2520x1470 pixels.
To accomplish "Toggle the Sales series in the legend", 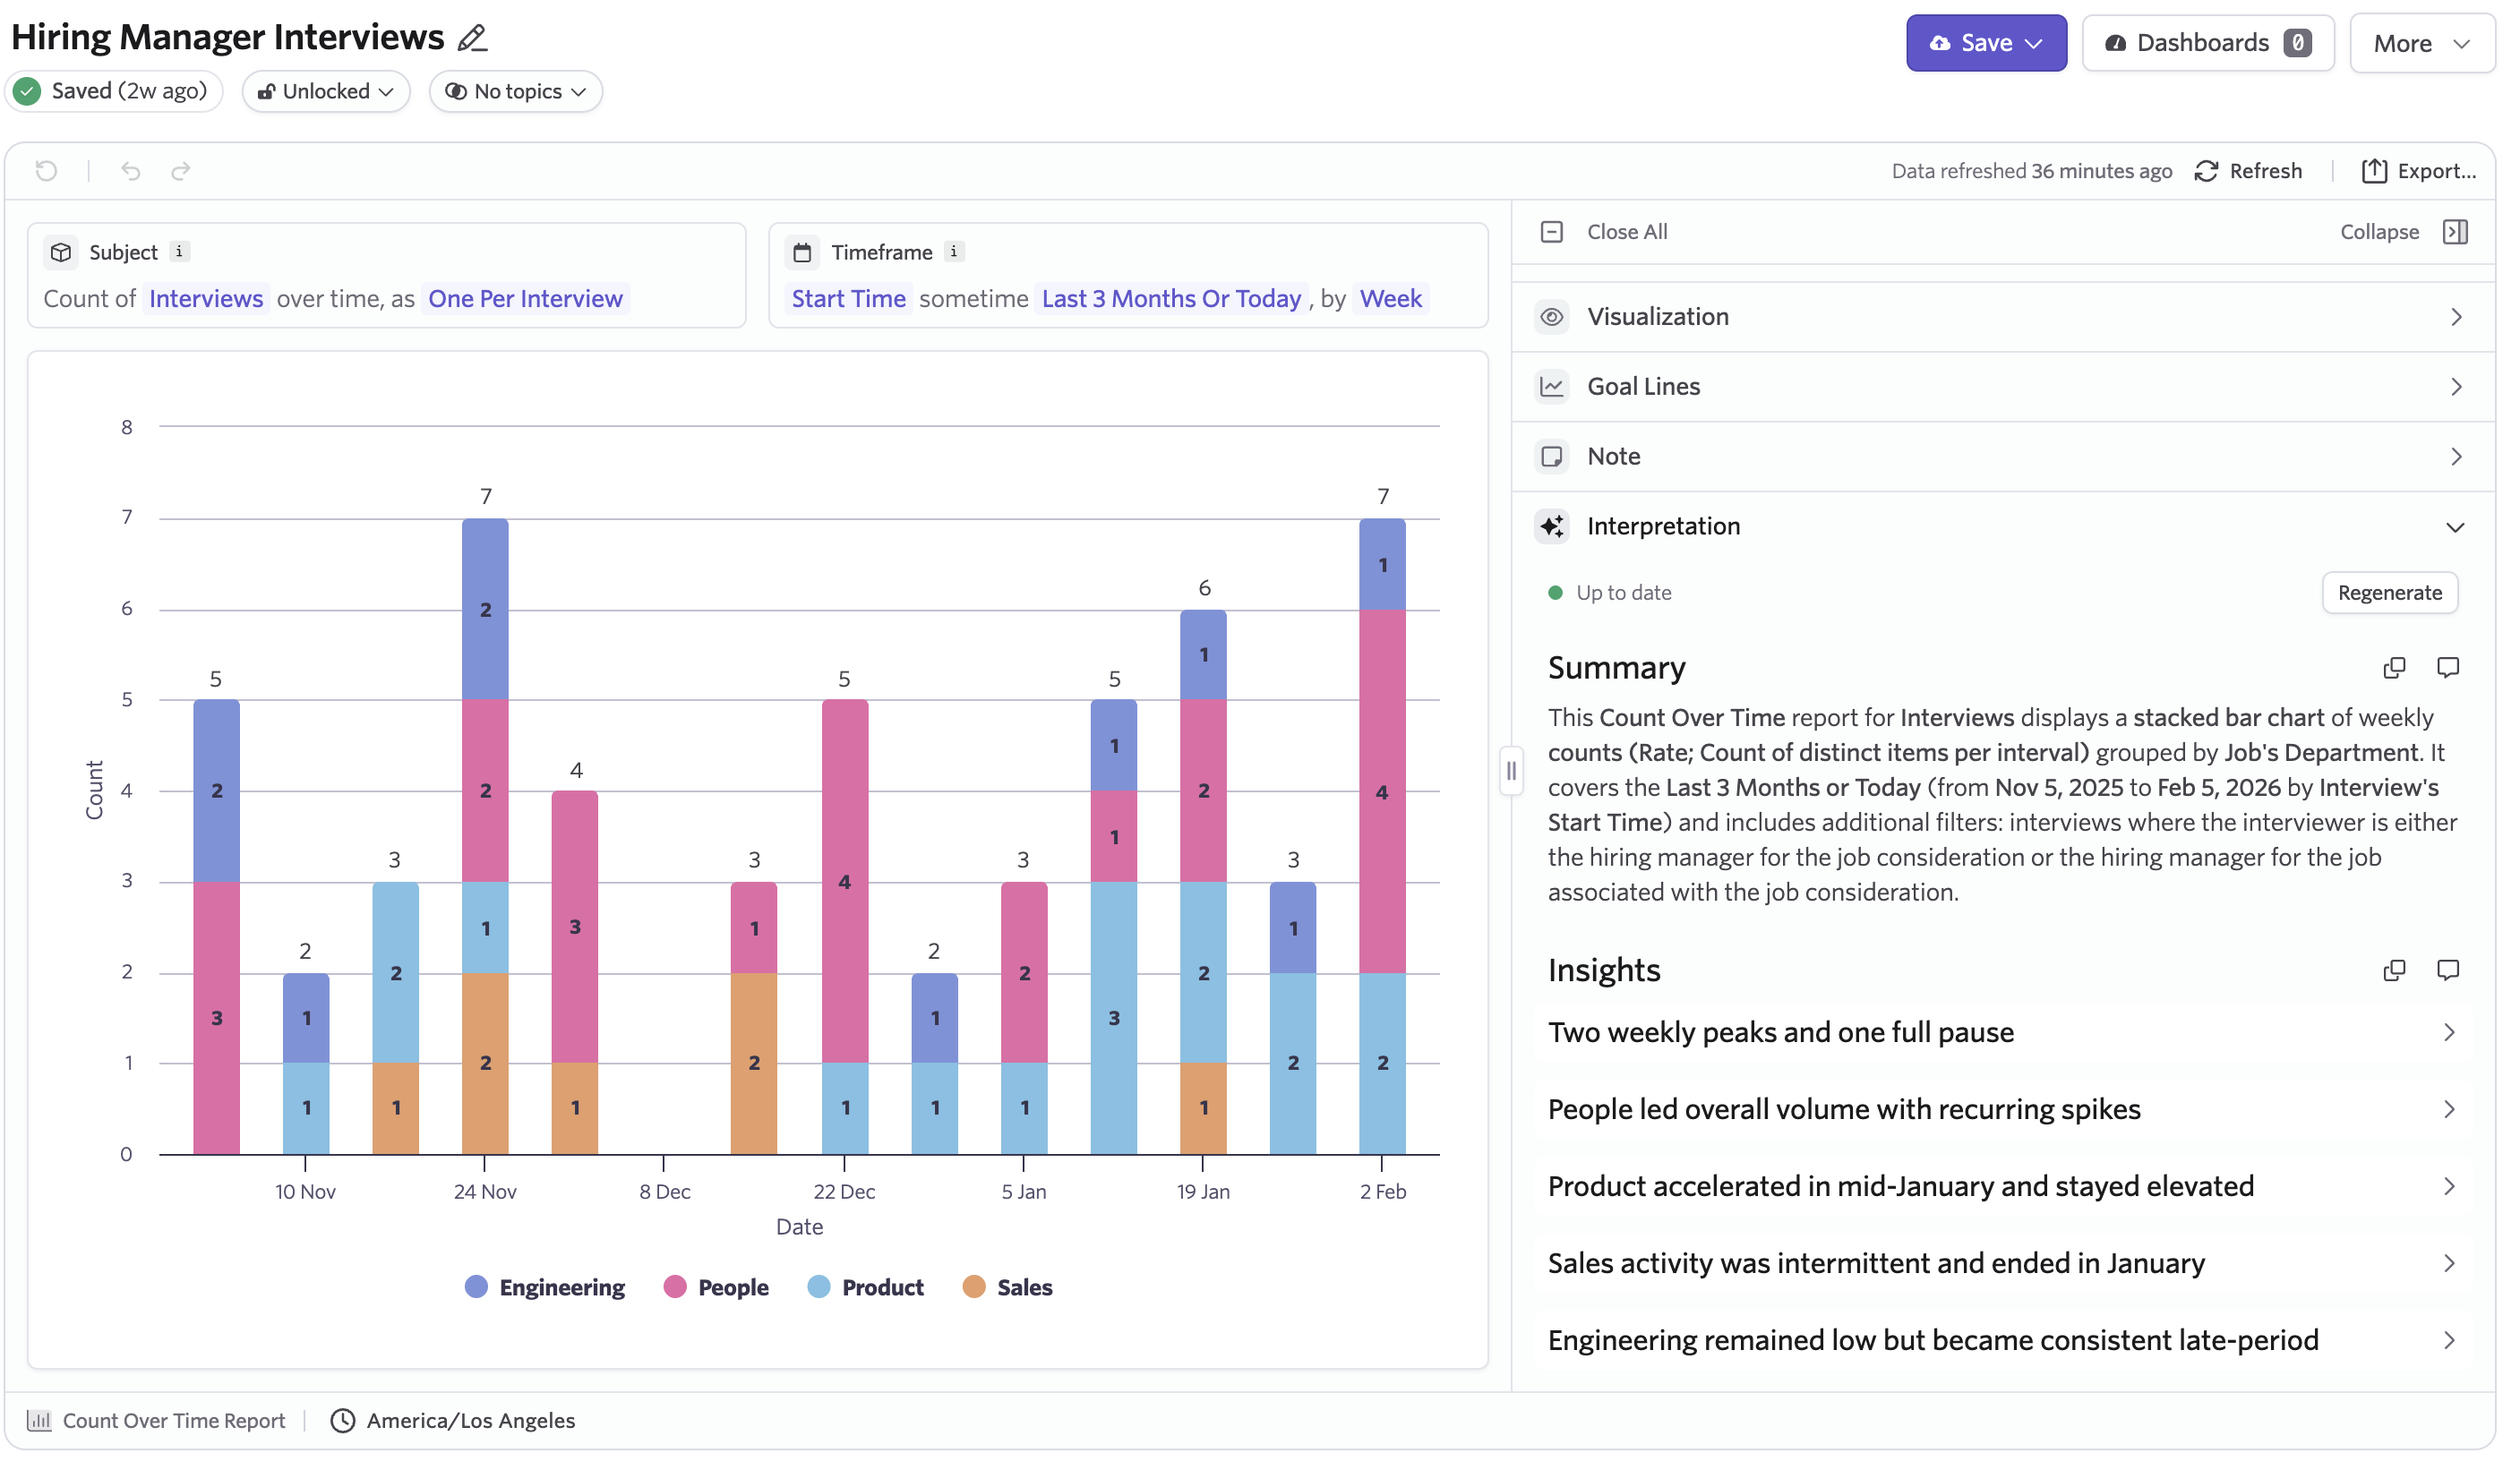I will (1008, 1288).
